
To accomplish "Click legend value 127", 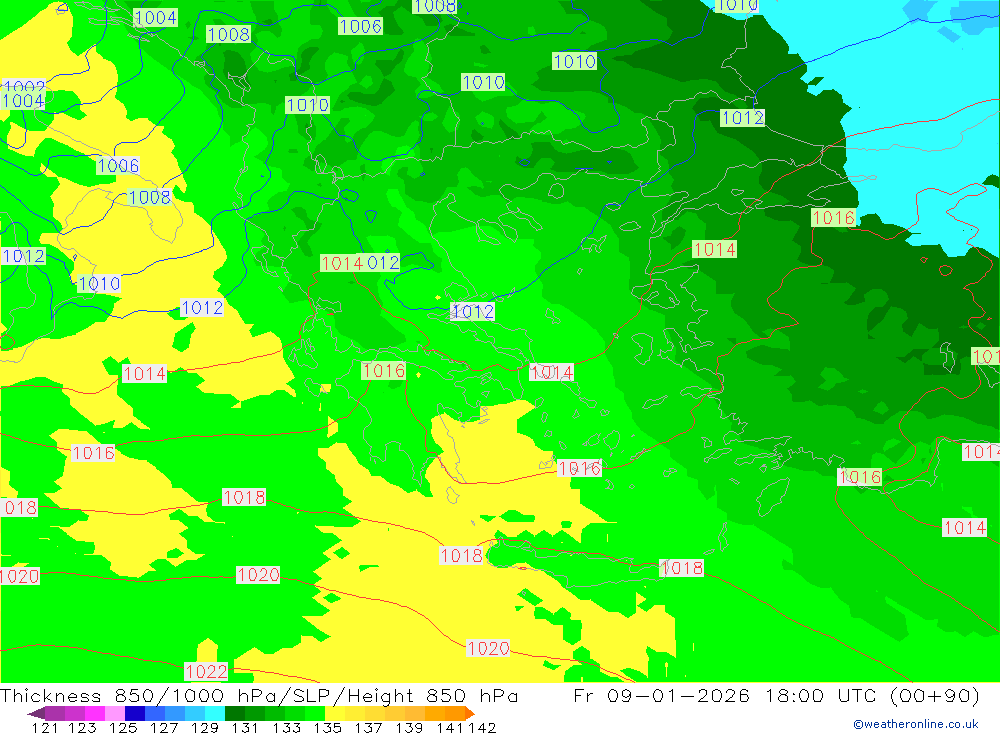I will point(164,727).
